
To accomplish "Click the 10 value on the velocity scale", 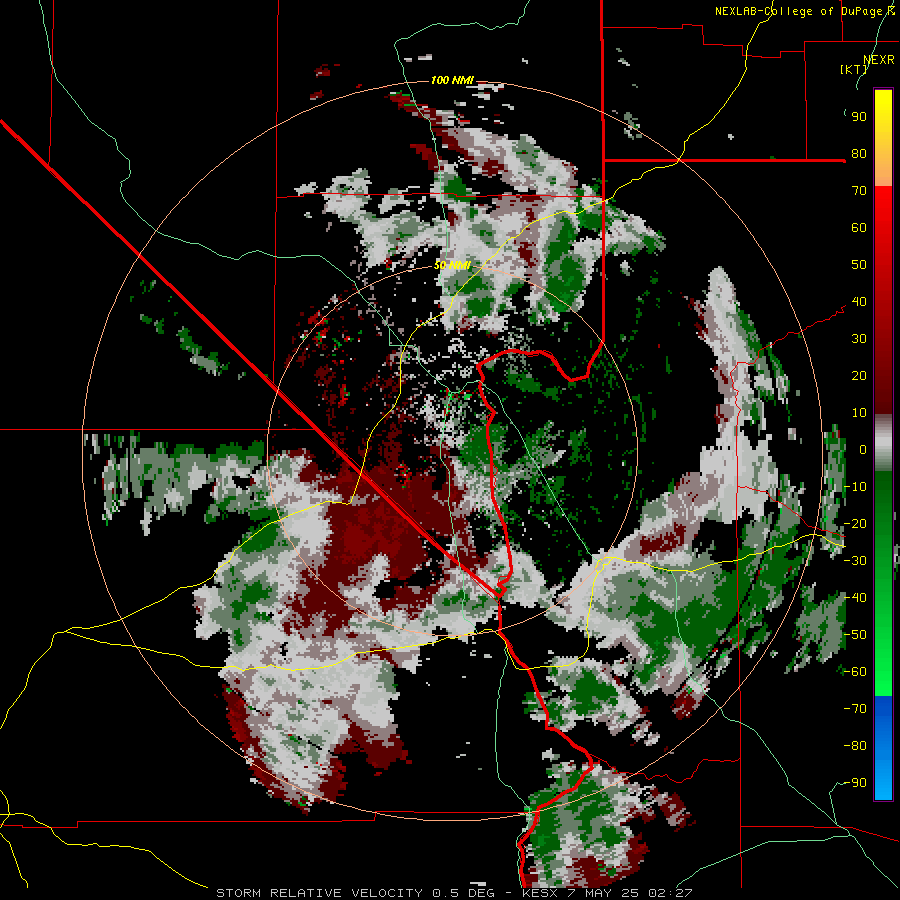I will 859,413.
